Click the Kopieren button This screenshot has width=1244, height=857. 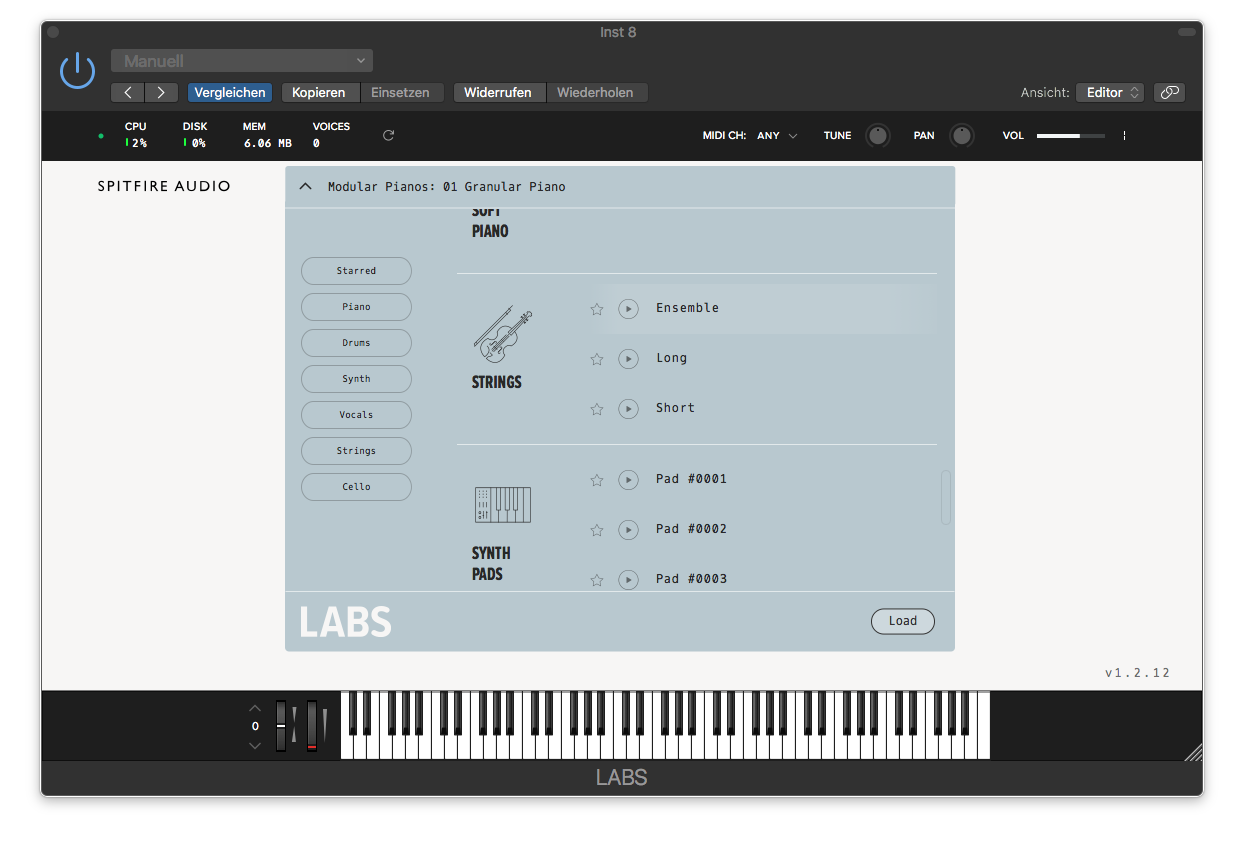point(319,92)
